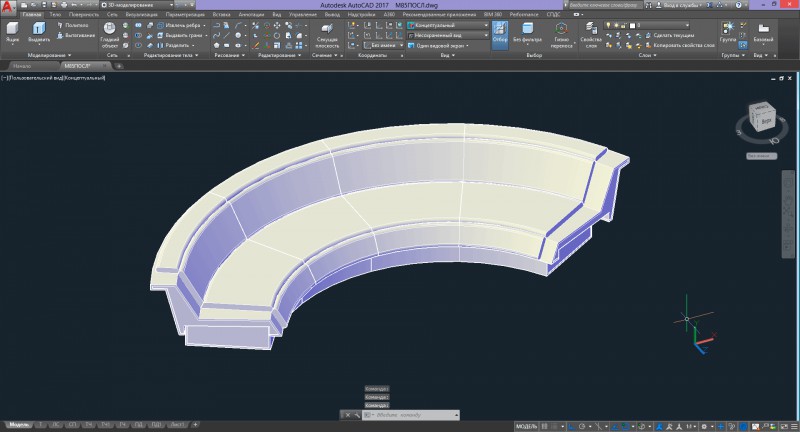Open the Концептуальный visual style dropdown
The width and height of the screenshot is (800, 432).
(x=448, y=24)
